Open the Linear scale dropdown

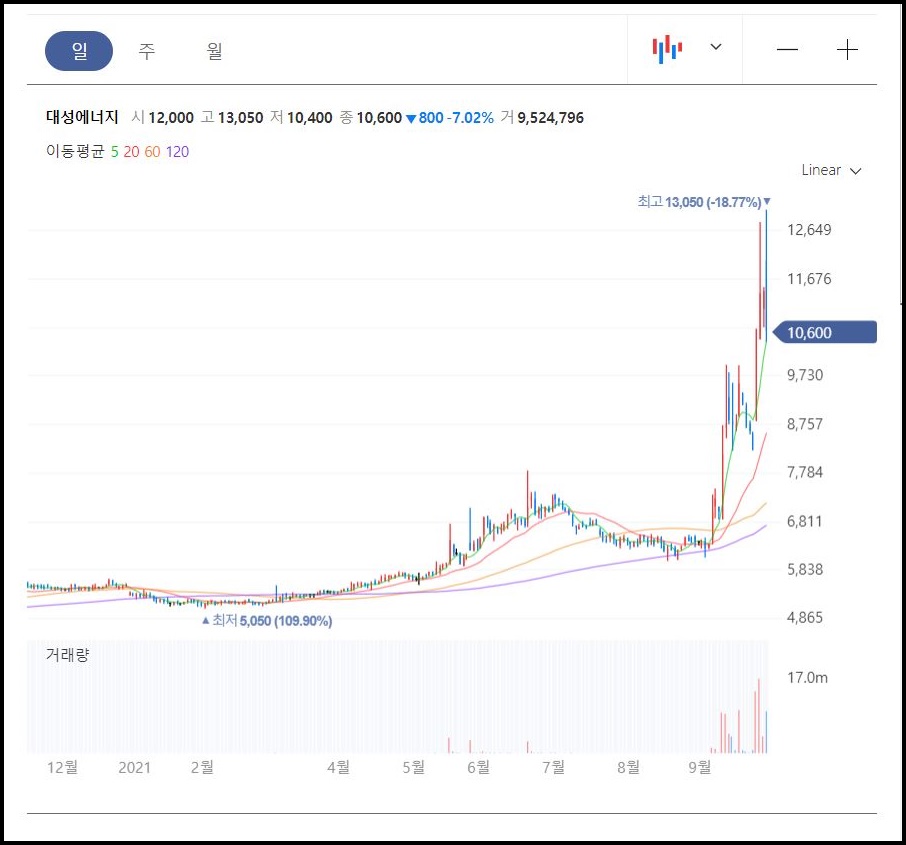831,170
